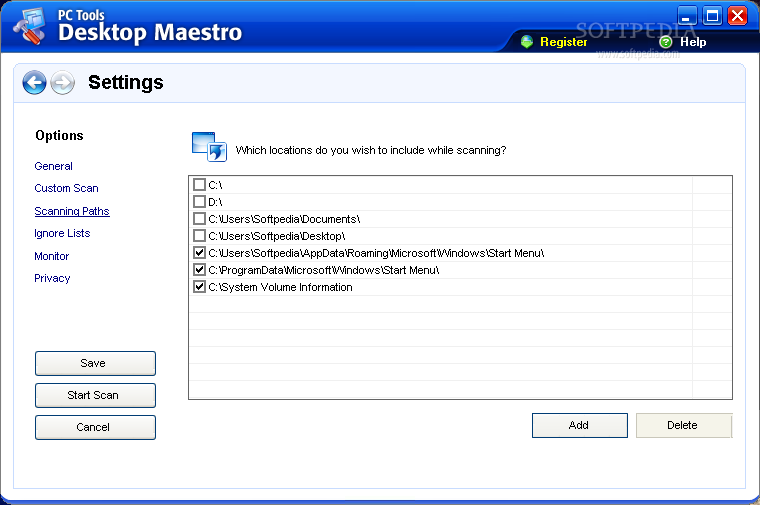Click the Save button
Image resolution: width=760 pixels, height=505 pixels.
click(95, 363)
